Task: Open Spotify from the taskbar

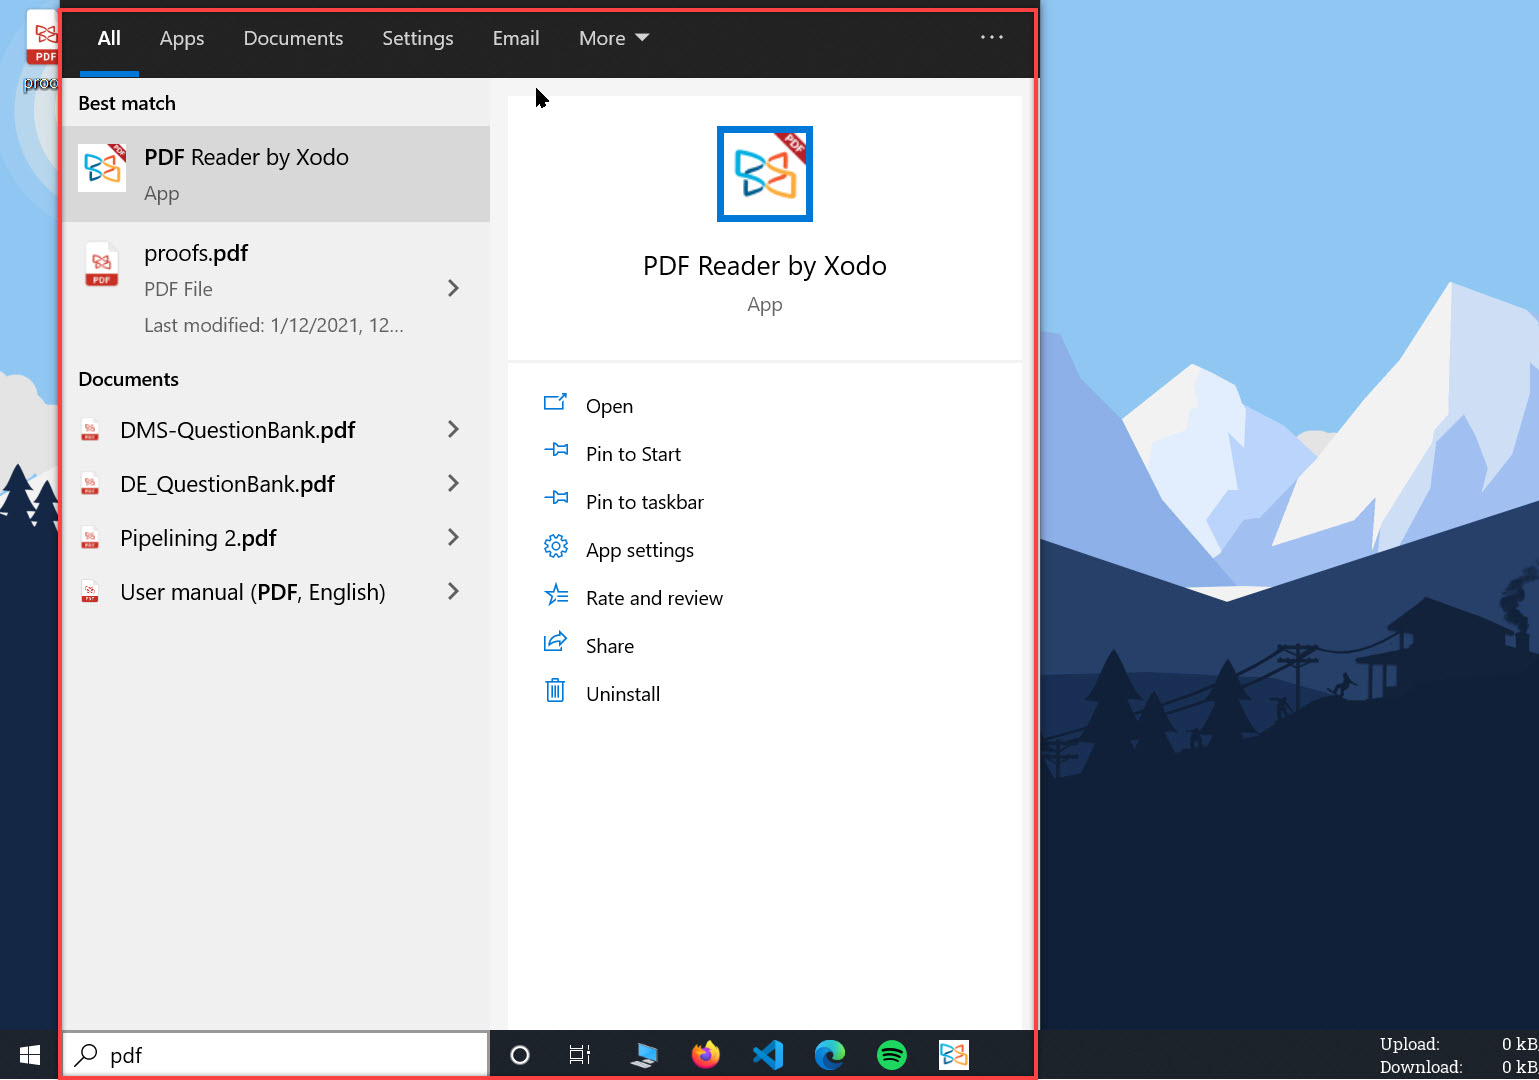Action: pyautogui.click(x=892, y=1055)
